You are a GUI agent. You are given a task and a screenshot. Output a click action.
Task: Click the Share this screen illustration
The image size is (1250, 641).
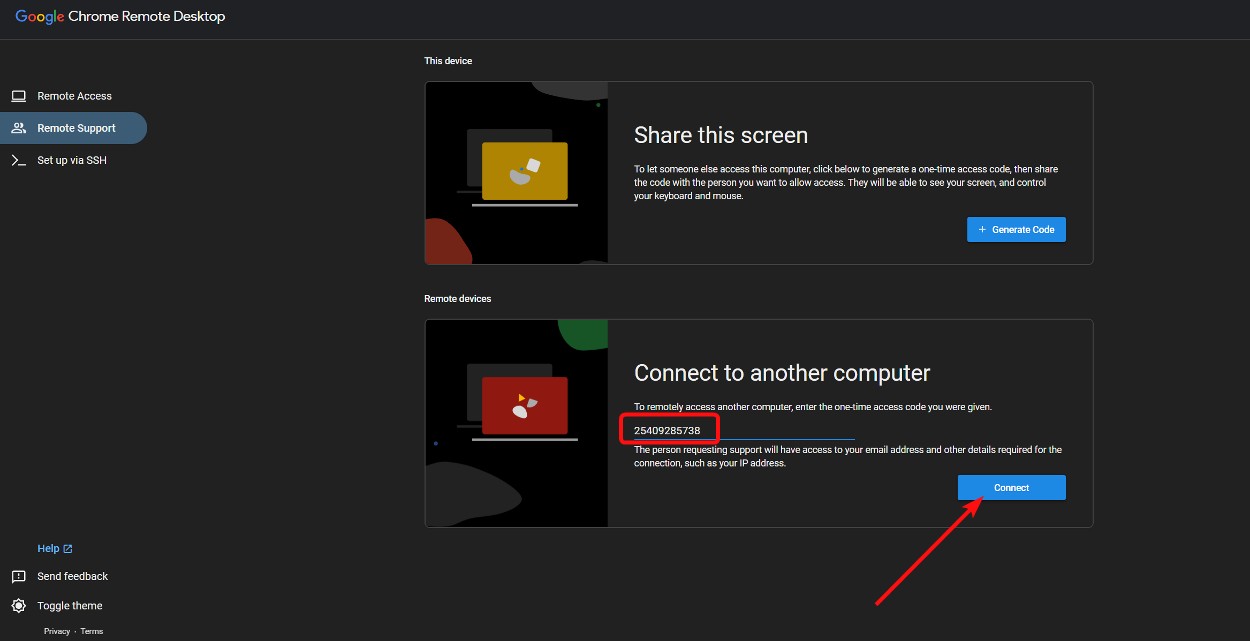point(516,172)
